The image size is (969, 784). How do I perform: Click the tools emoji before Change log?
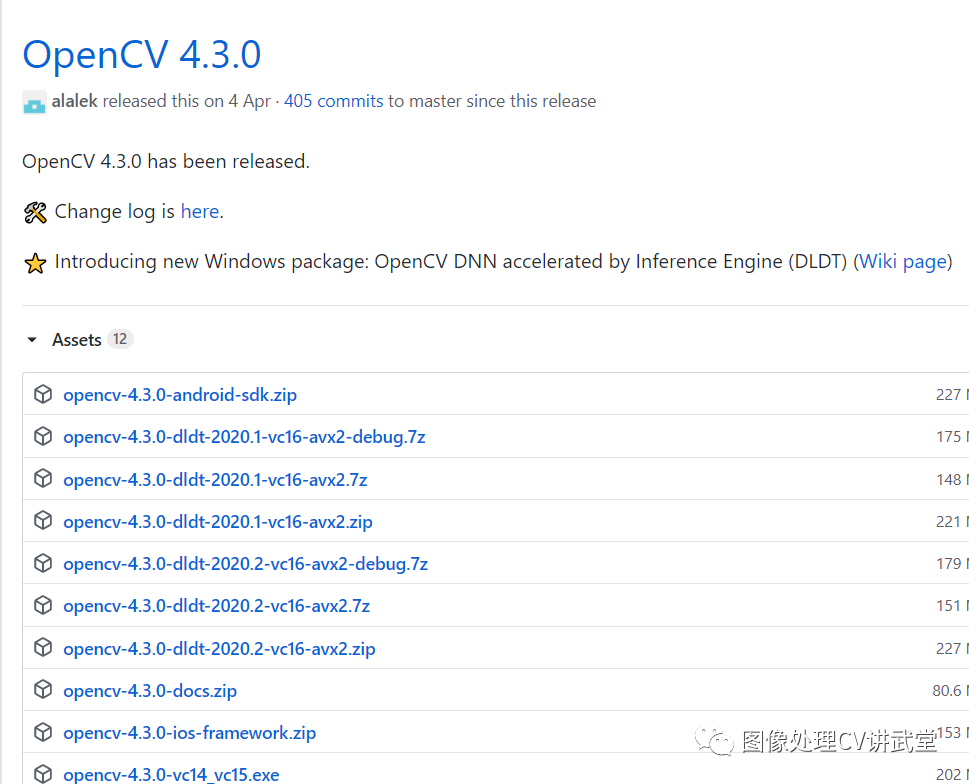[x=35, y=211]
